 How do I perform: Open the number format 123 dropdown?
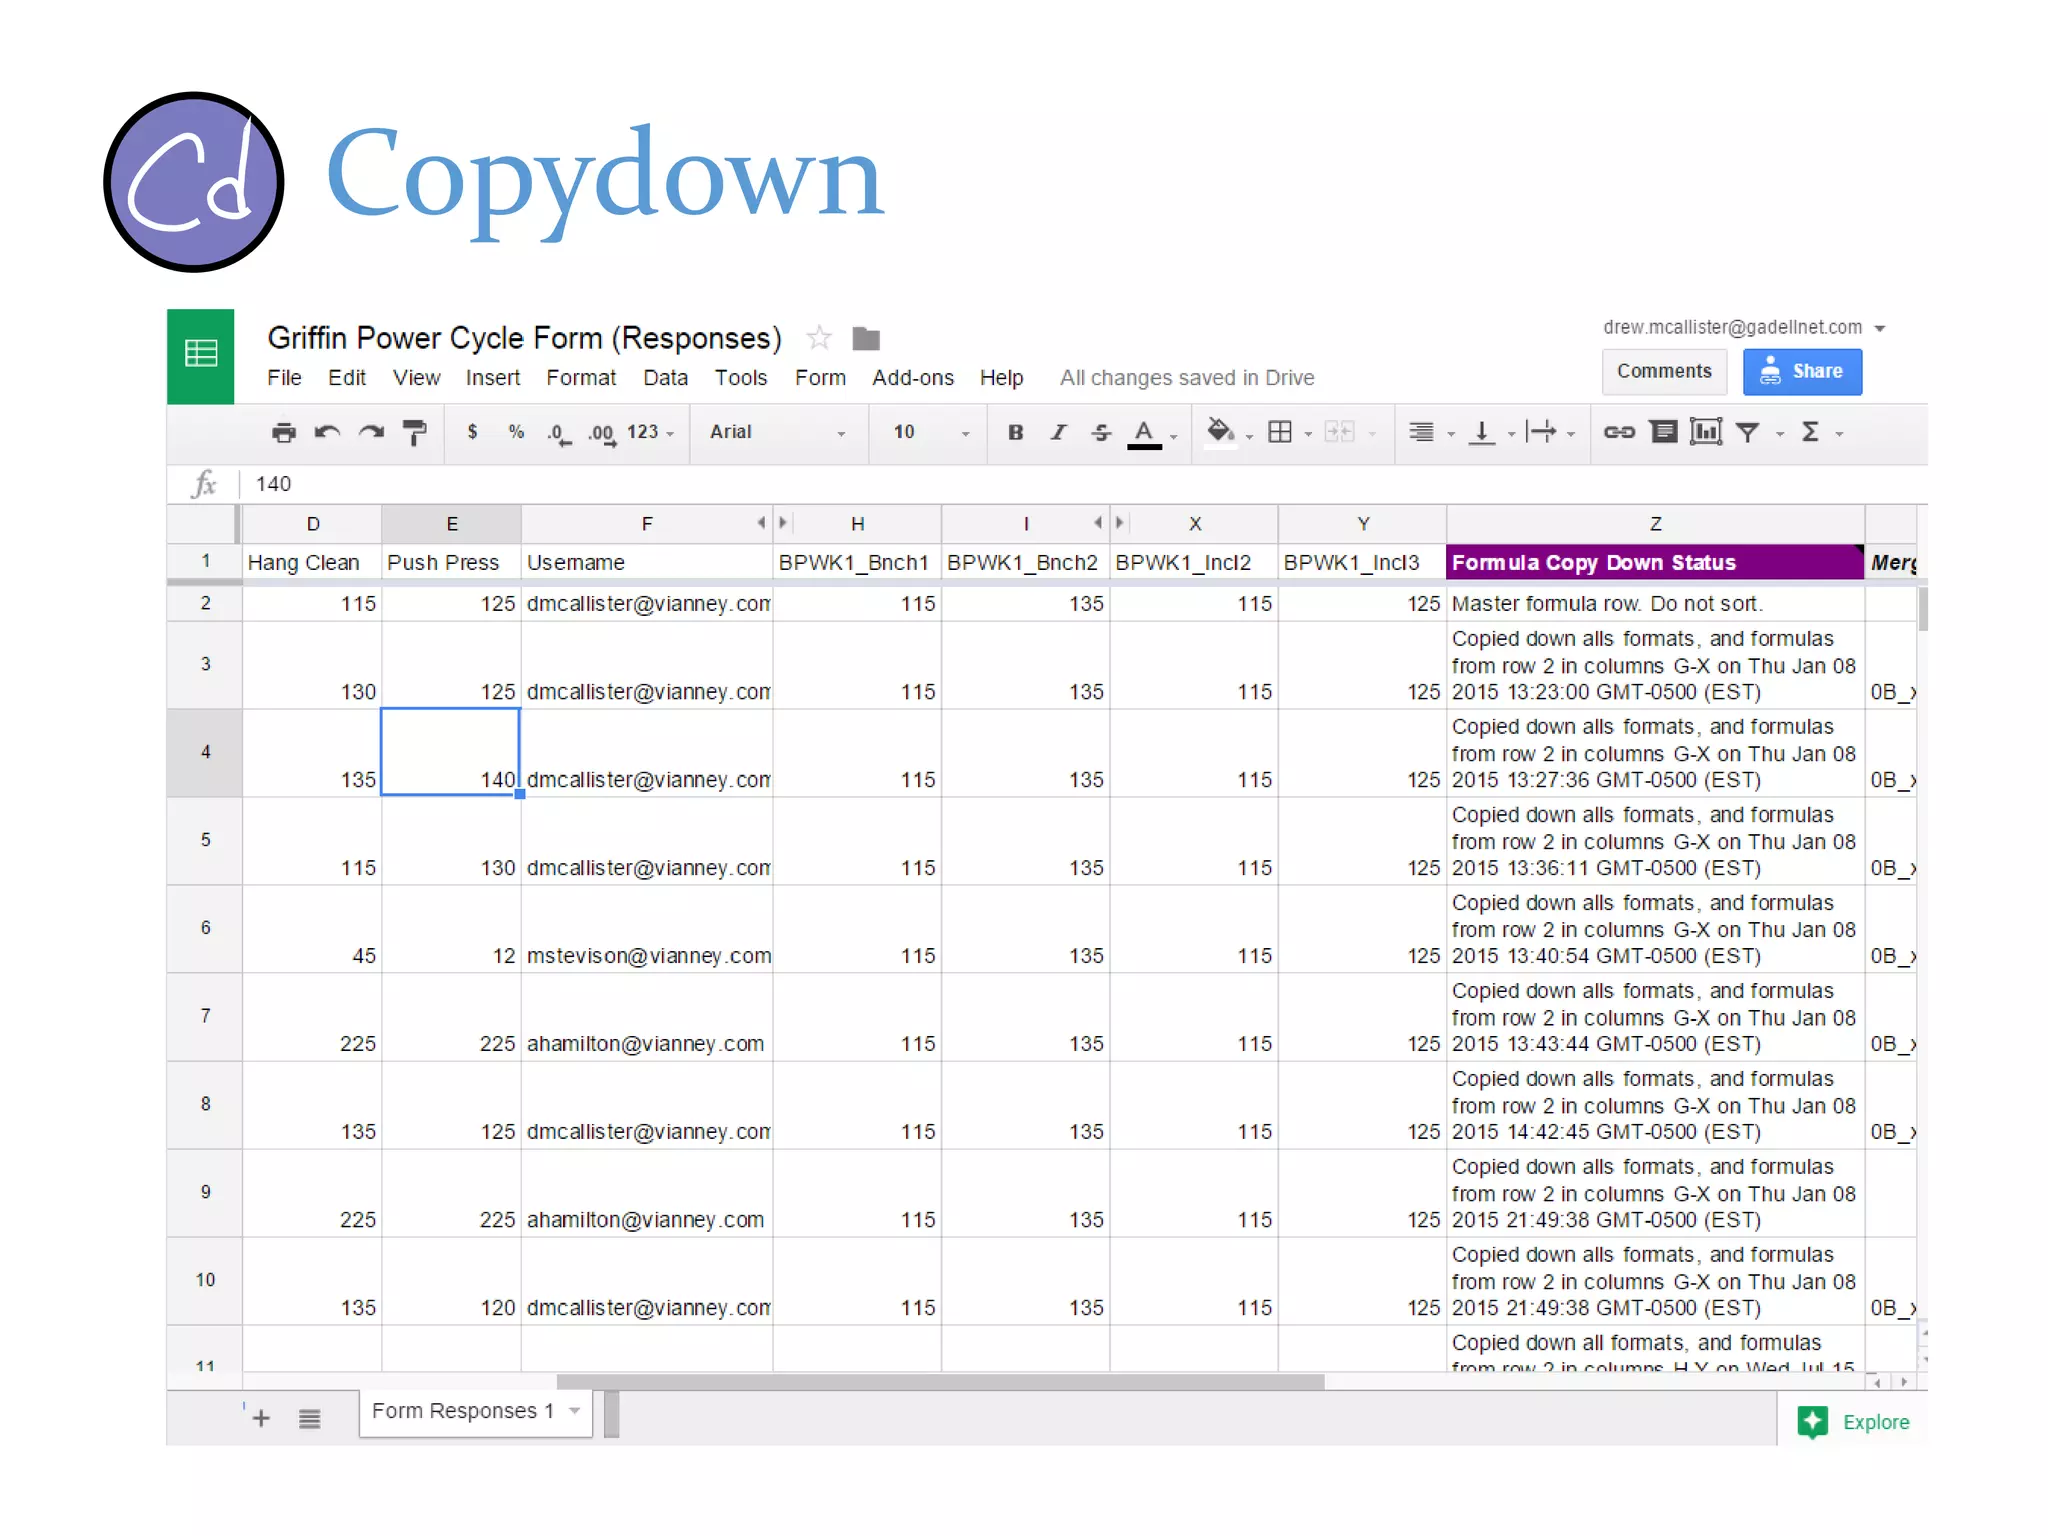(650, 432)
